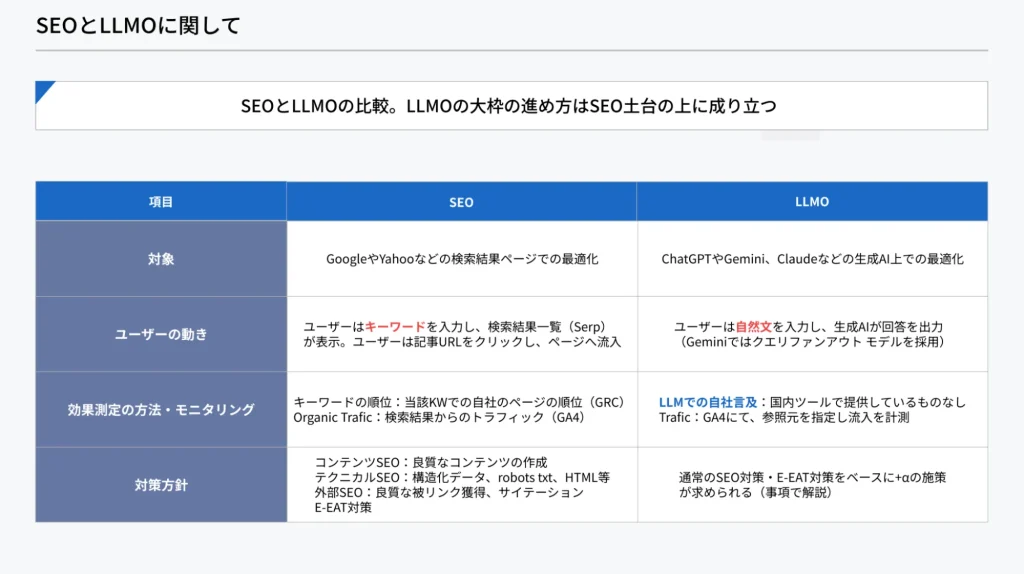The width and height of the screenshot is (1024, 574).
Task: Click the blue triangle corner of the banner
Action: [x=43, y=90]
